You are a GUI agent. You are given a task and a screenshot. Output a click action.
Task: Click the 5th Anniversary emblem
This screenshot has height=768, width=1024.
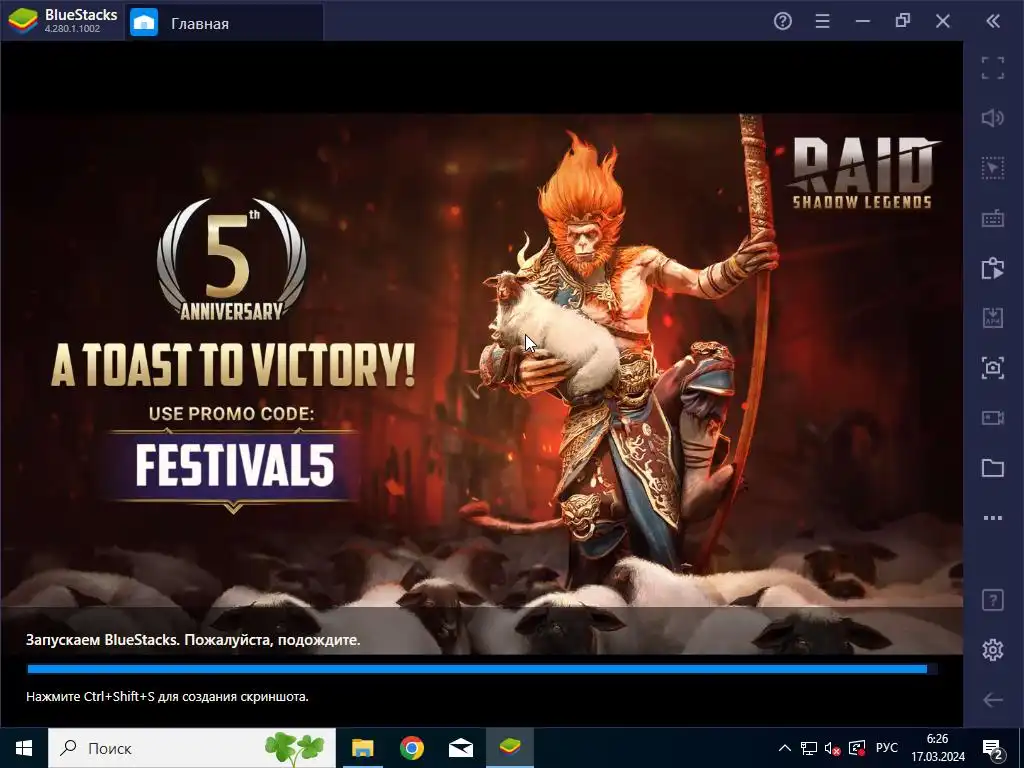point(231,260)
